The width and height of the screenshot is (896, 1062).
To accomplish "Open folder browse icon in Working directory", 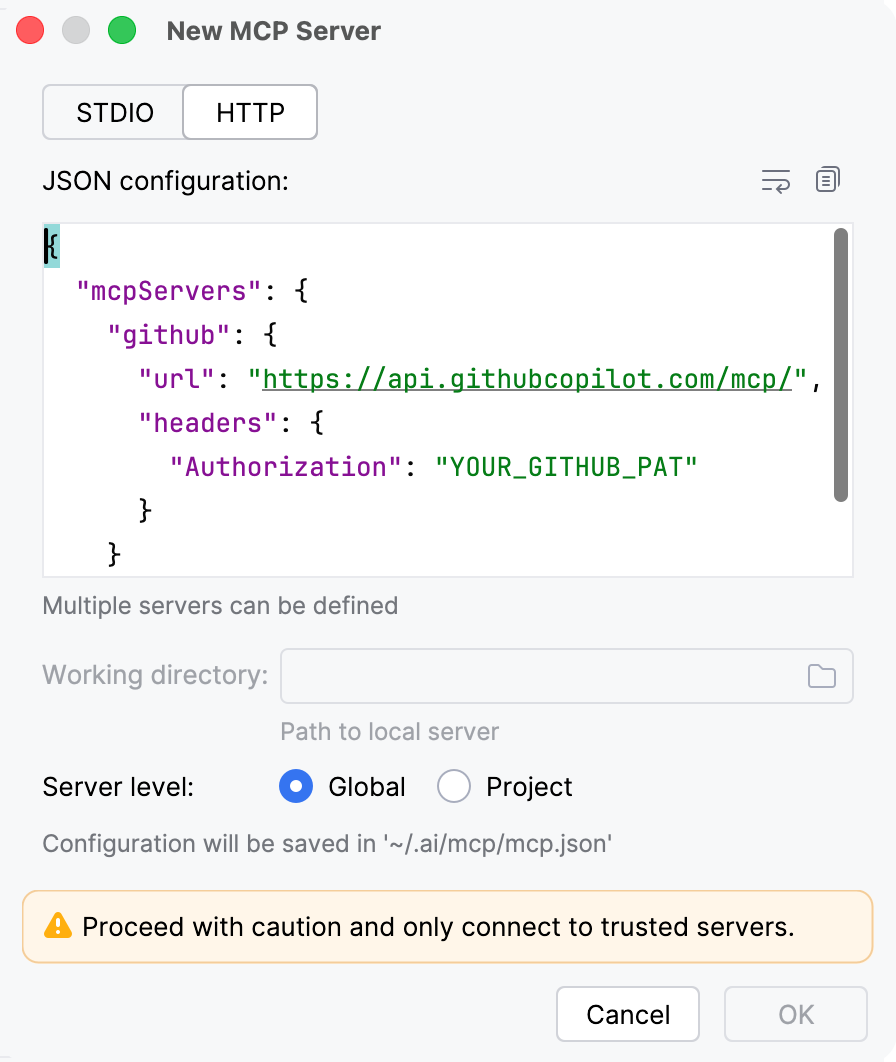I will tap(822, 676).
